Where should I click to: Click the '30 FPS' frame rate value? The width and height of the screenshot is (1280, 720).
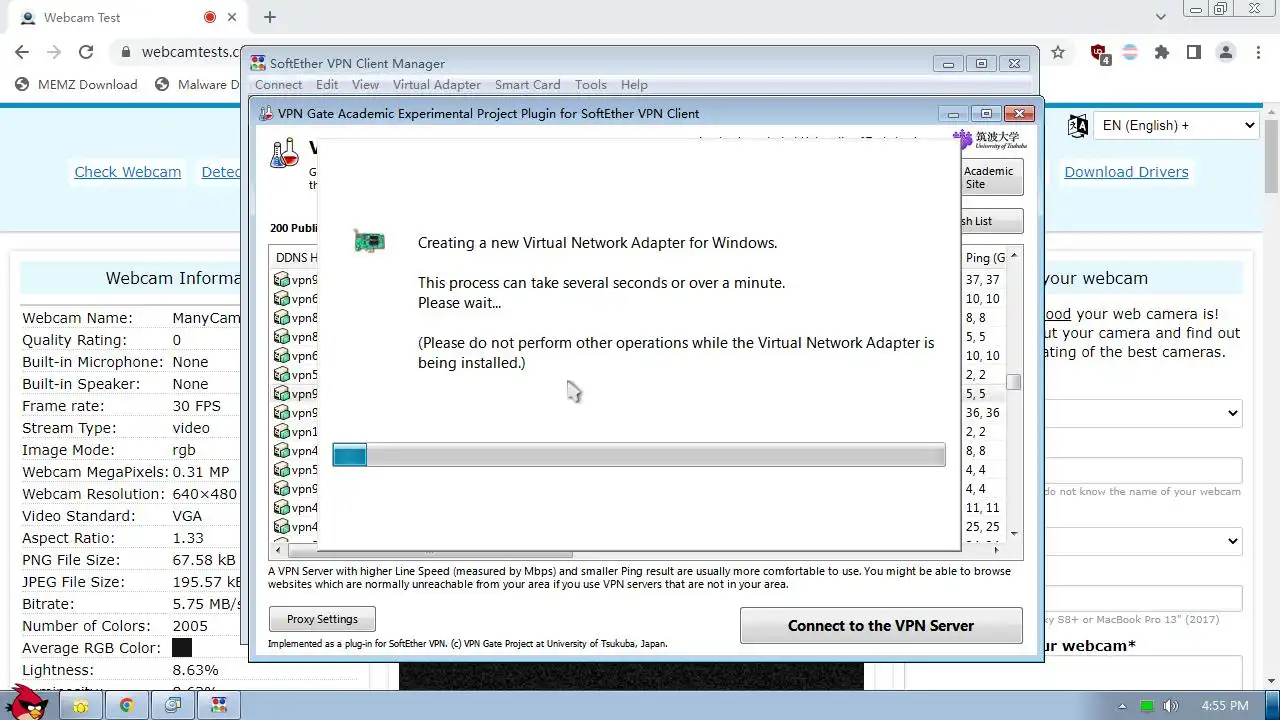195,406
